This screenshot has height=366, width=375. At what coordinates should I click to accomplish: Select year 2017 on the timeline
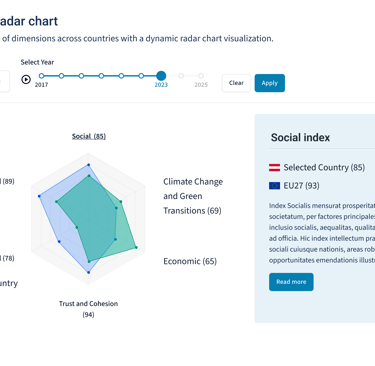point(41,76)
